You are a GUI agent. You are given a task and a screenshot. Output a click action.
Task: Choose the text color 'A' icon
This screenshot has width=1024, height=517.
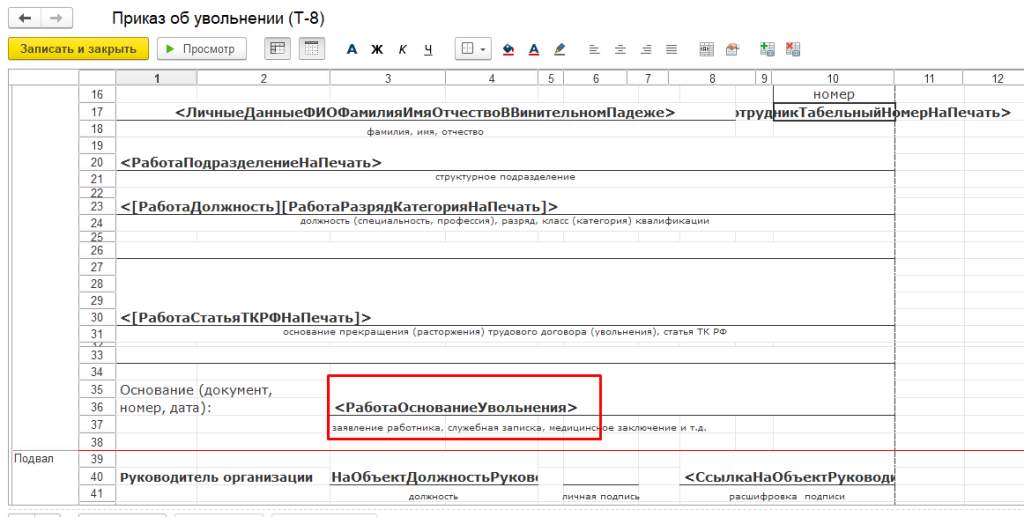tap(534, 49)
